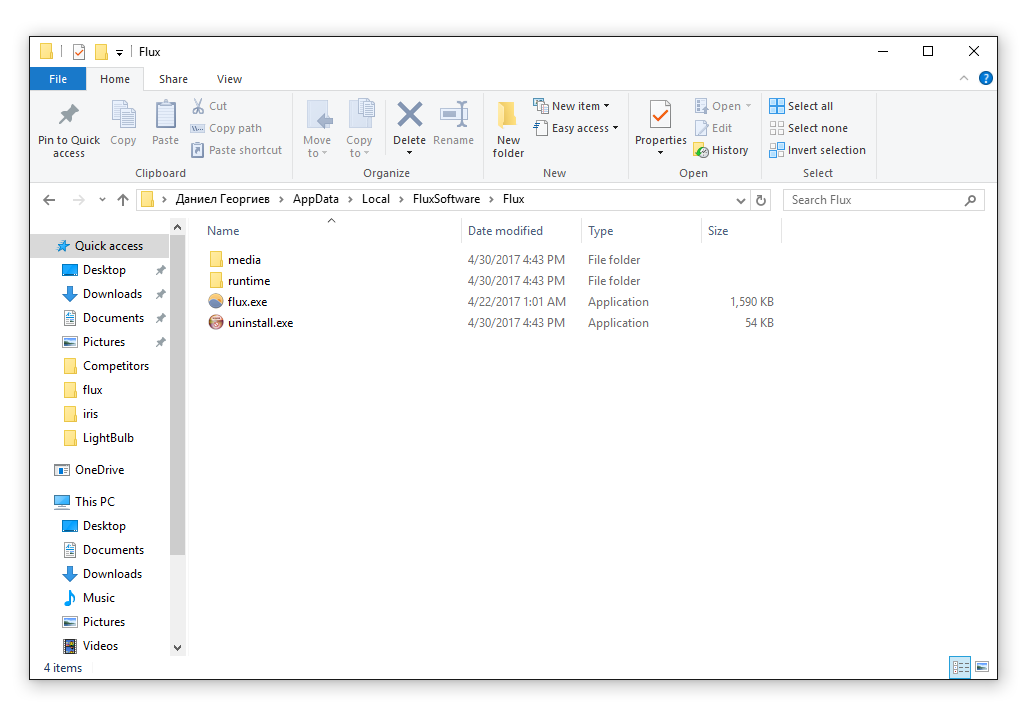Open Videos under This PC
Viewport: 1027px width, 713px height.
(x=100, y=646)
